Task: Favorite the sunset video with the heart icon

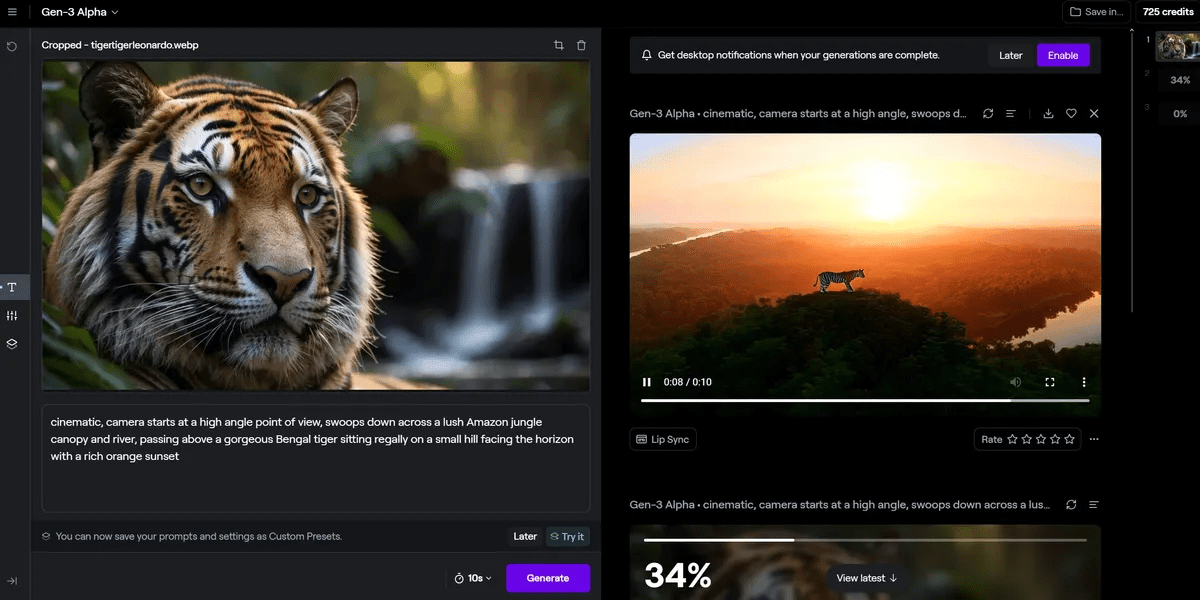Action: [x=1071, y=114]
